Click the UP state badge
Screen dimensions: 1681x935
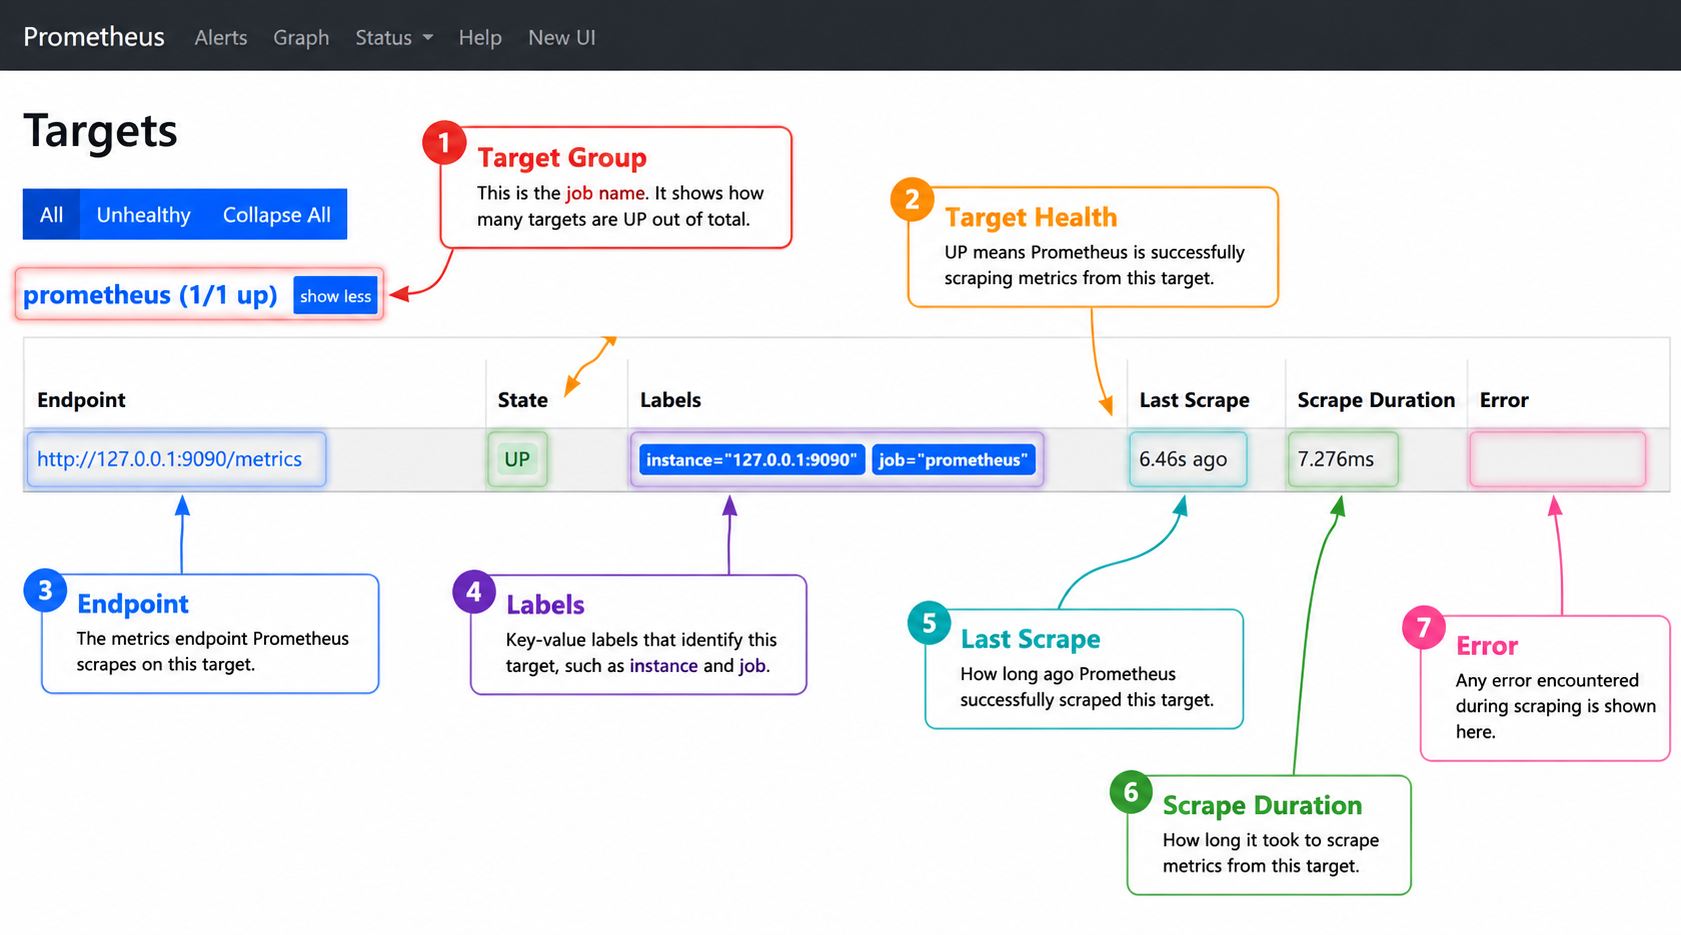(x=517, y=459)
